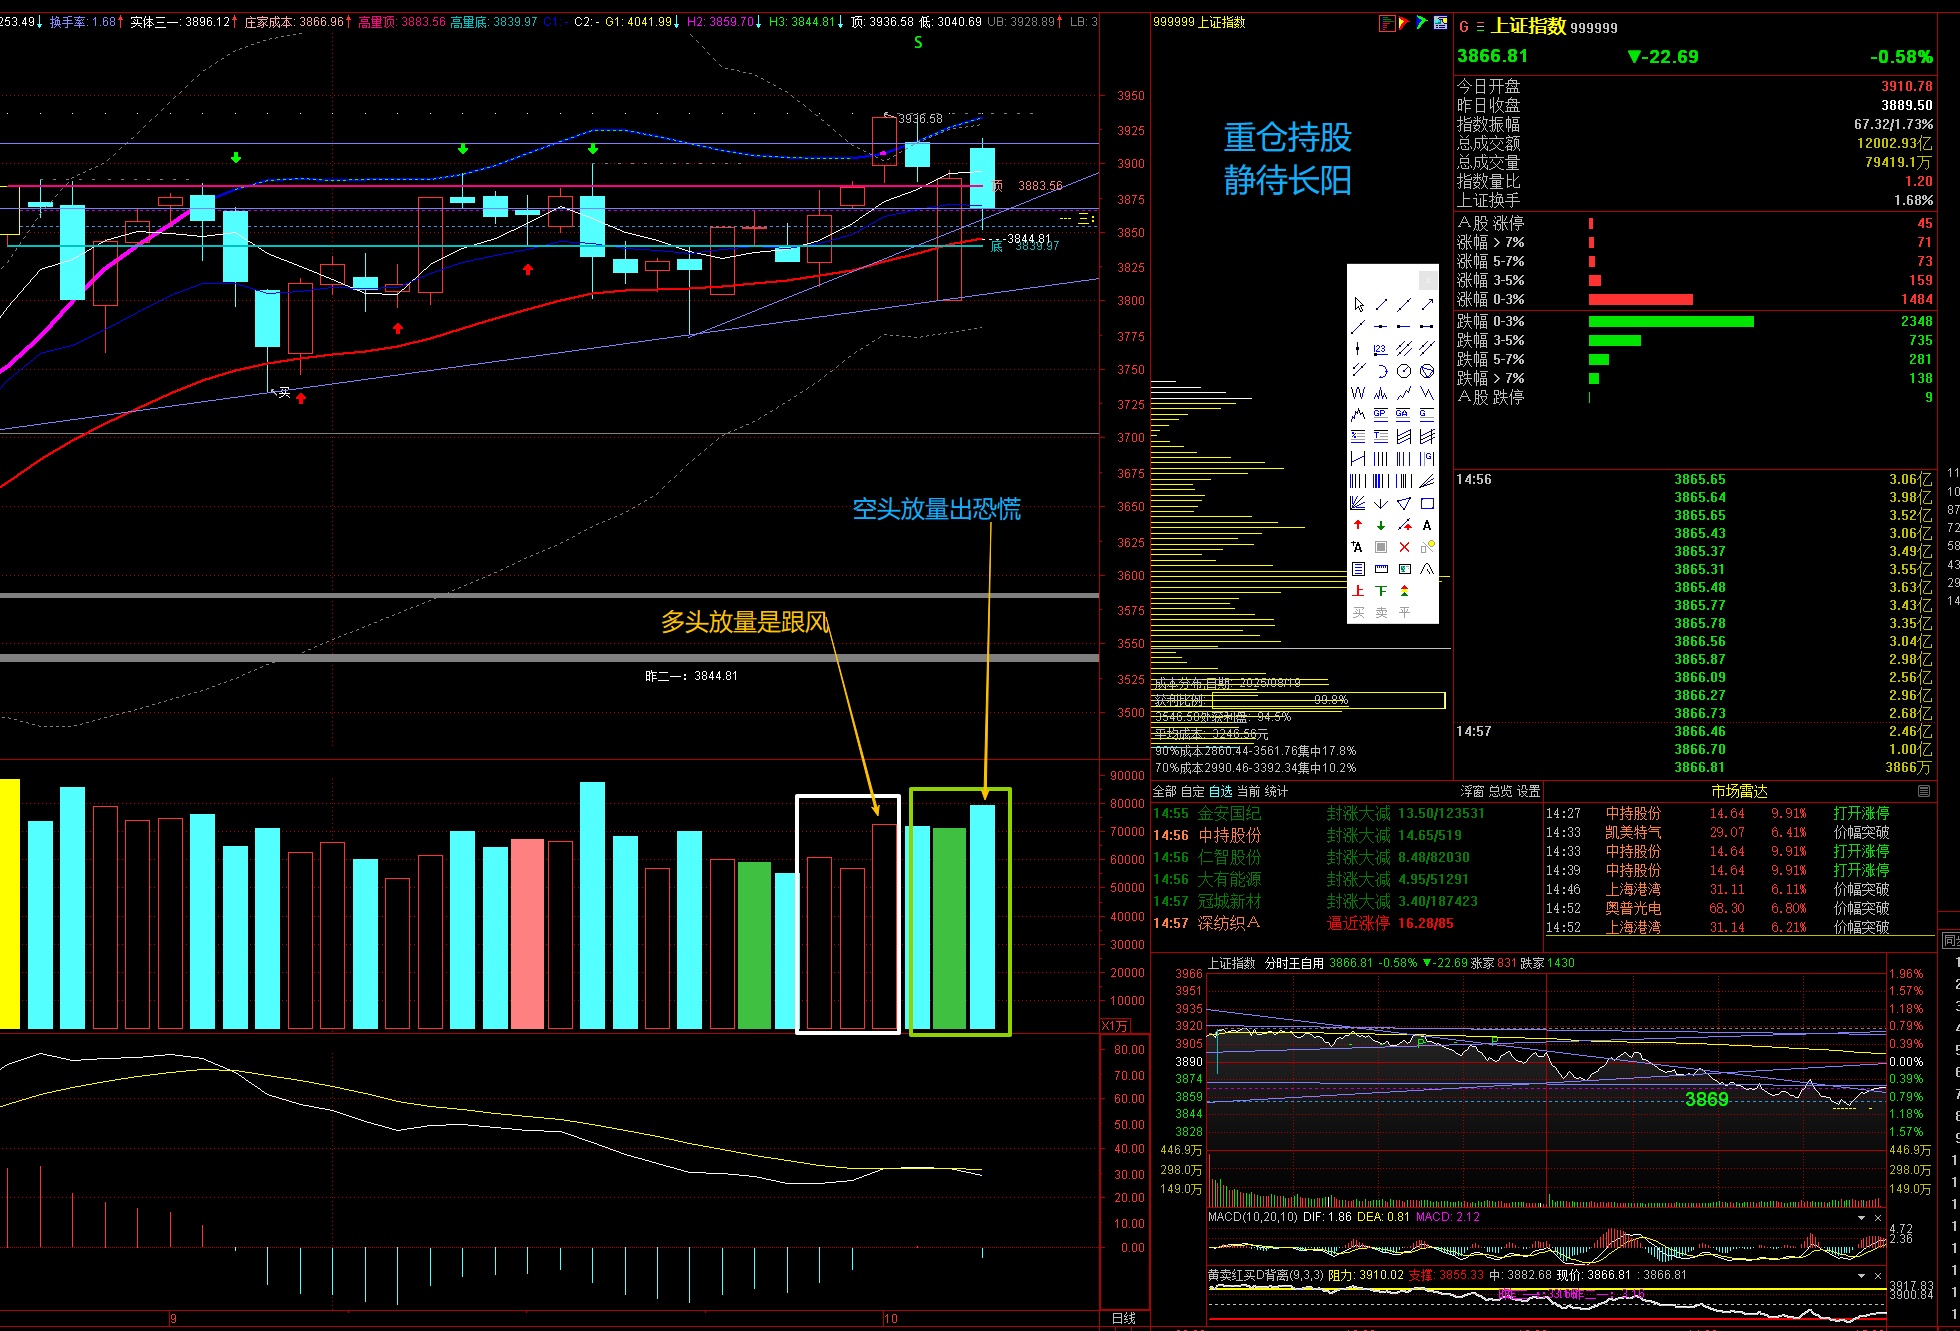Click the 总览 overview link
Image resolution: width=1960 pixels, height=1331 pixels.
coord(1500,791)
